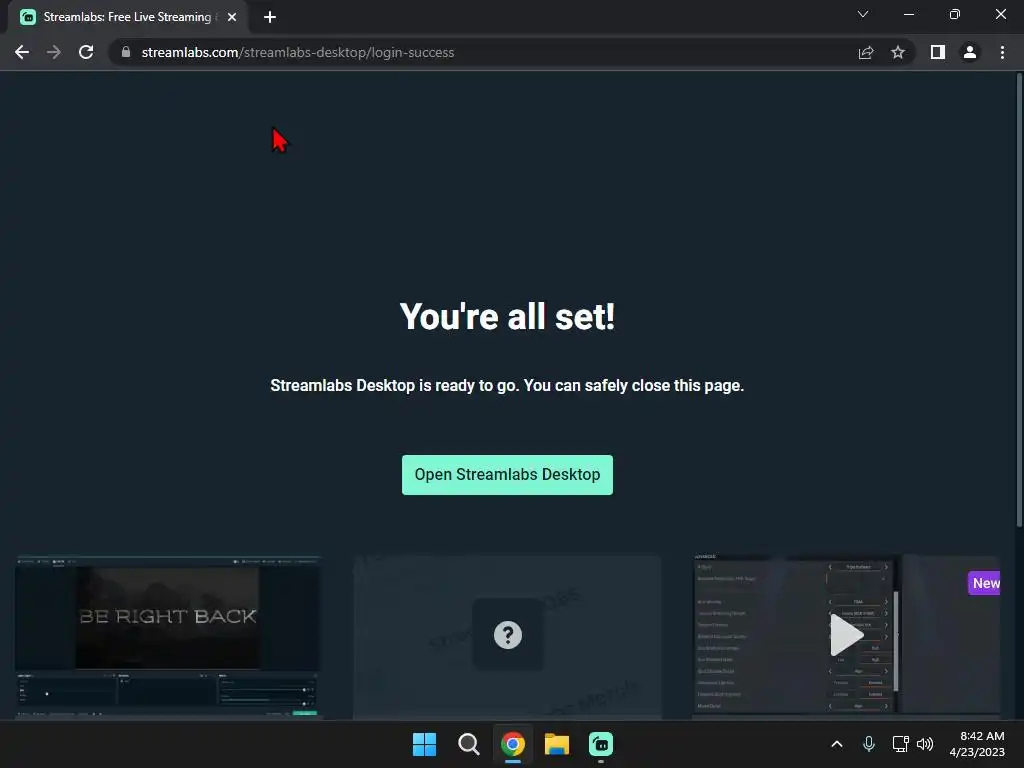The width and height of the screenshot is (1024, 768).
Task: Open the taskbar clock and date
Action: pos(977,744)
